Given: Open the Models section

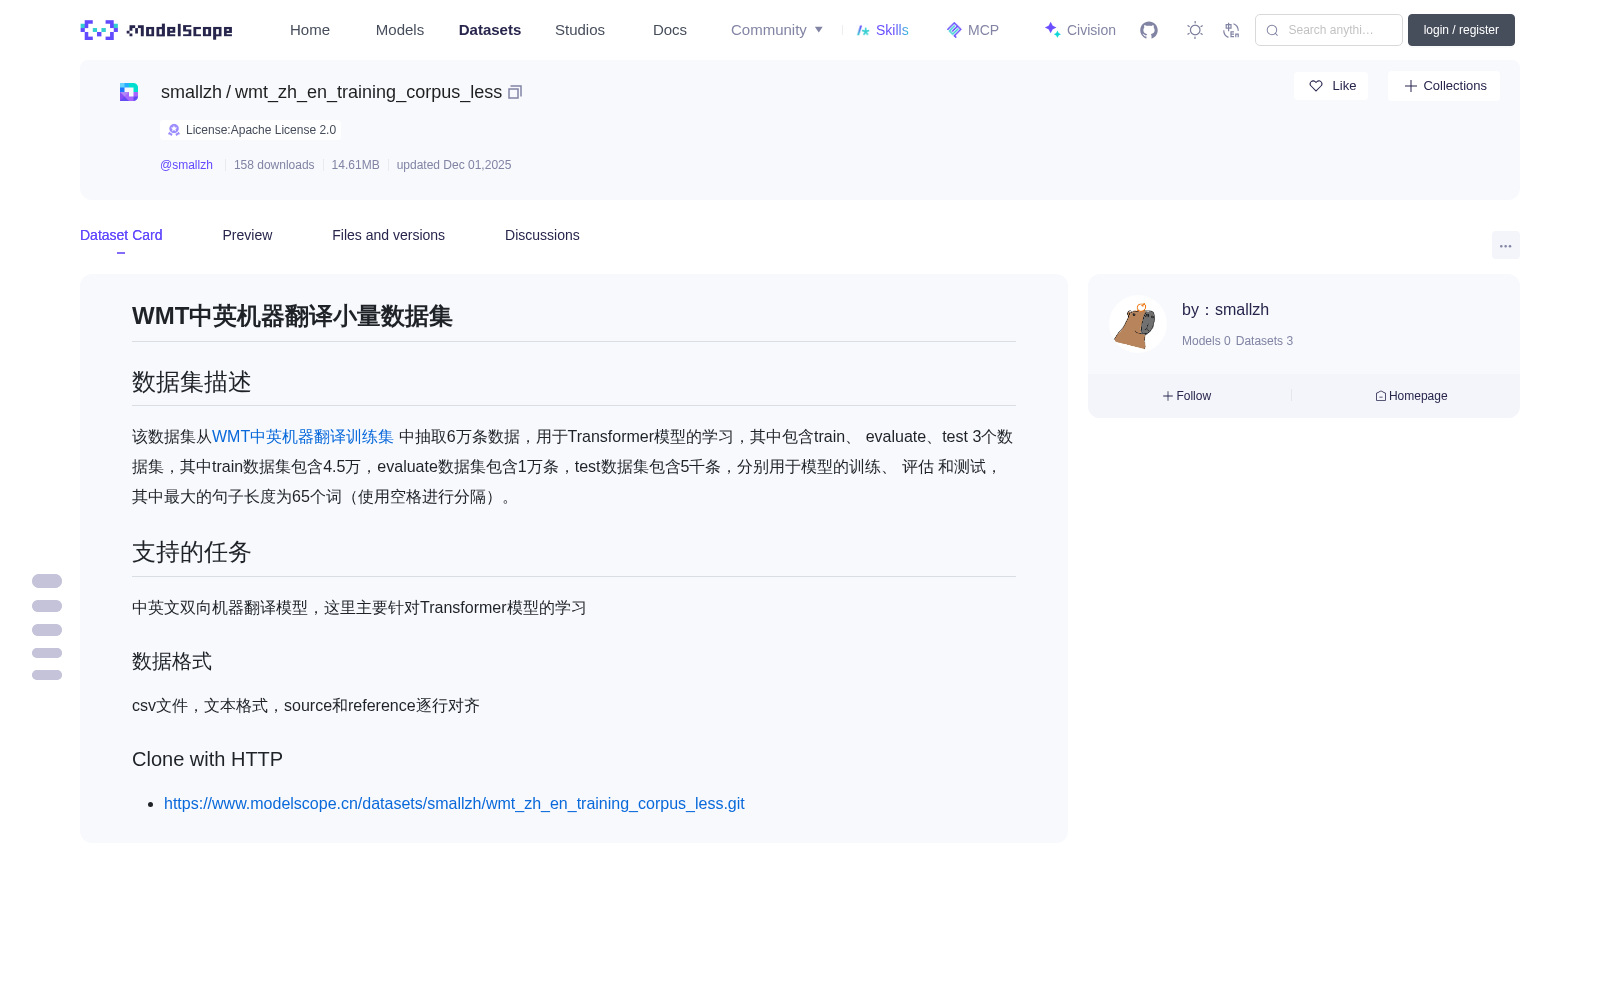Looking at the screenshot, I should (x=400, y=30).
